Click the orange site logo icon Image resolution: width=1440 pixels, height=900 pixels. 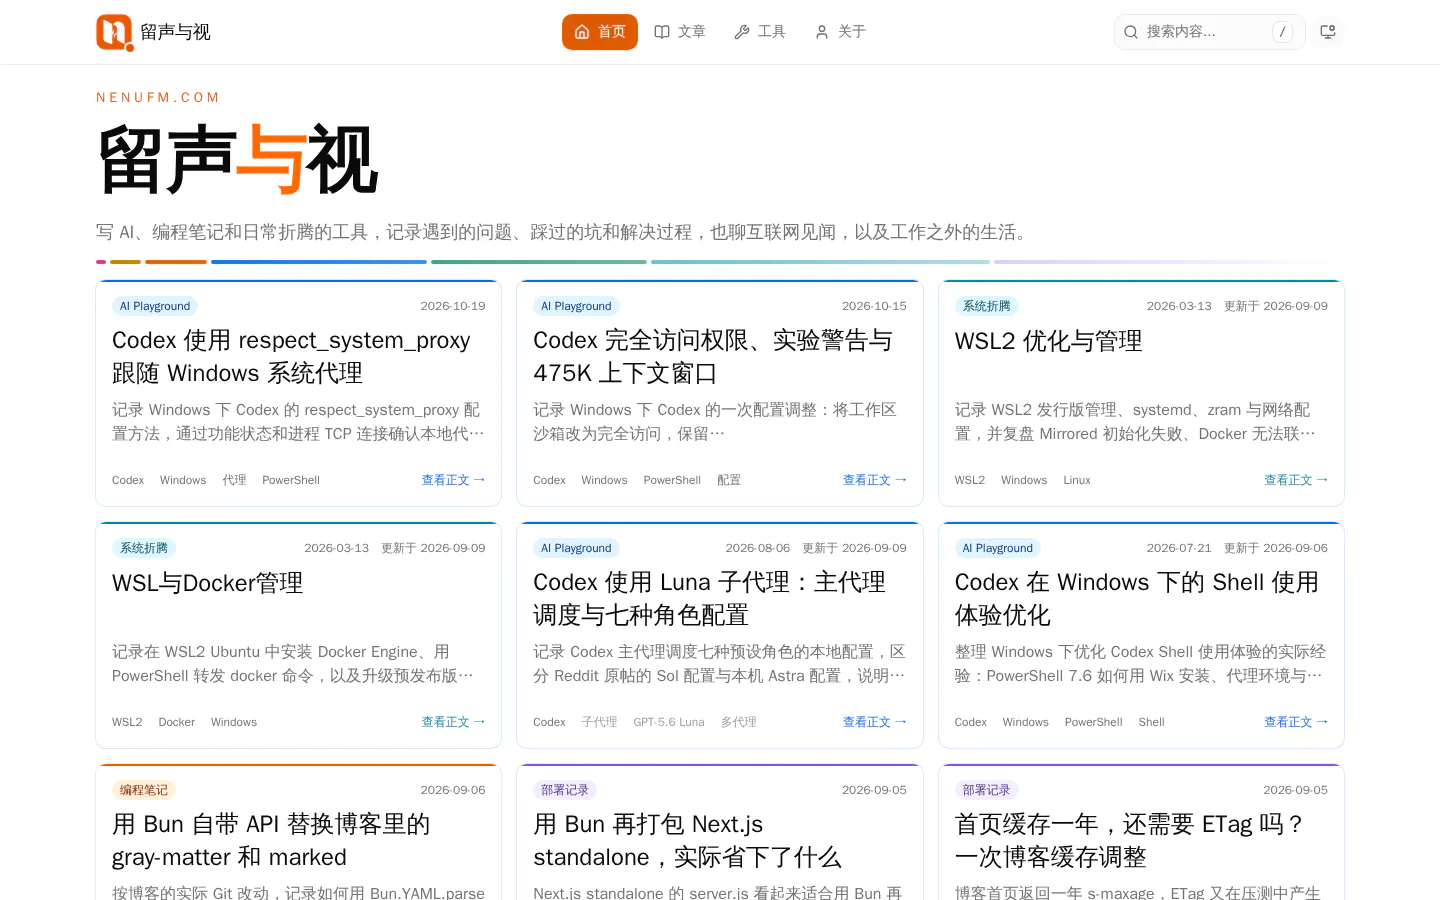pyautogui.click(x=114, y=32)
